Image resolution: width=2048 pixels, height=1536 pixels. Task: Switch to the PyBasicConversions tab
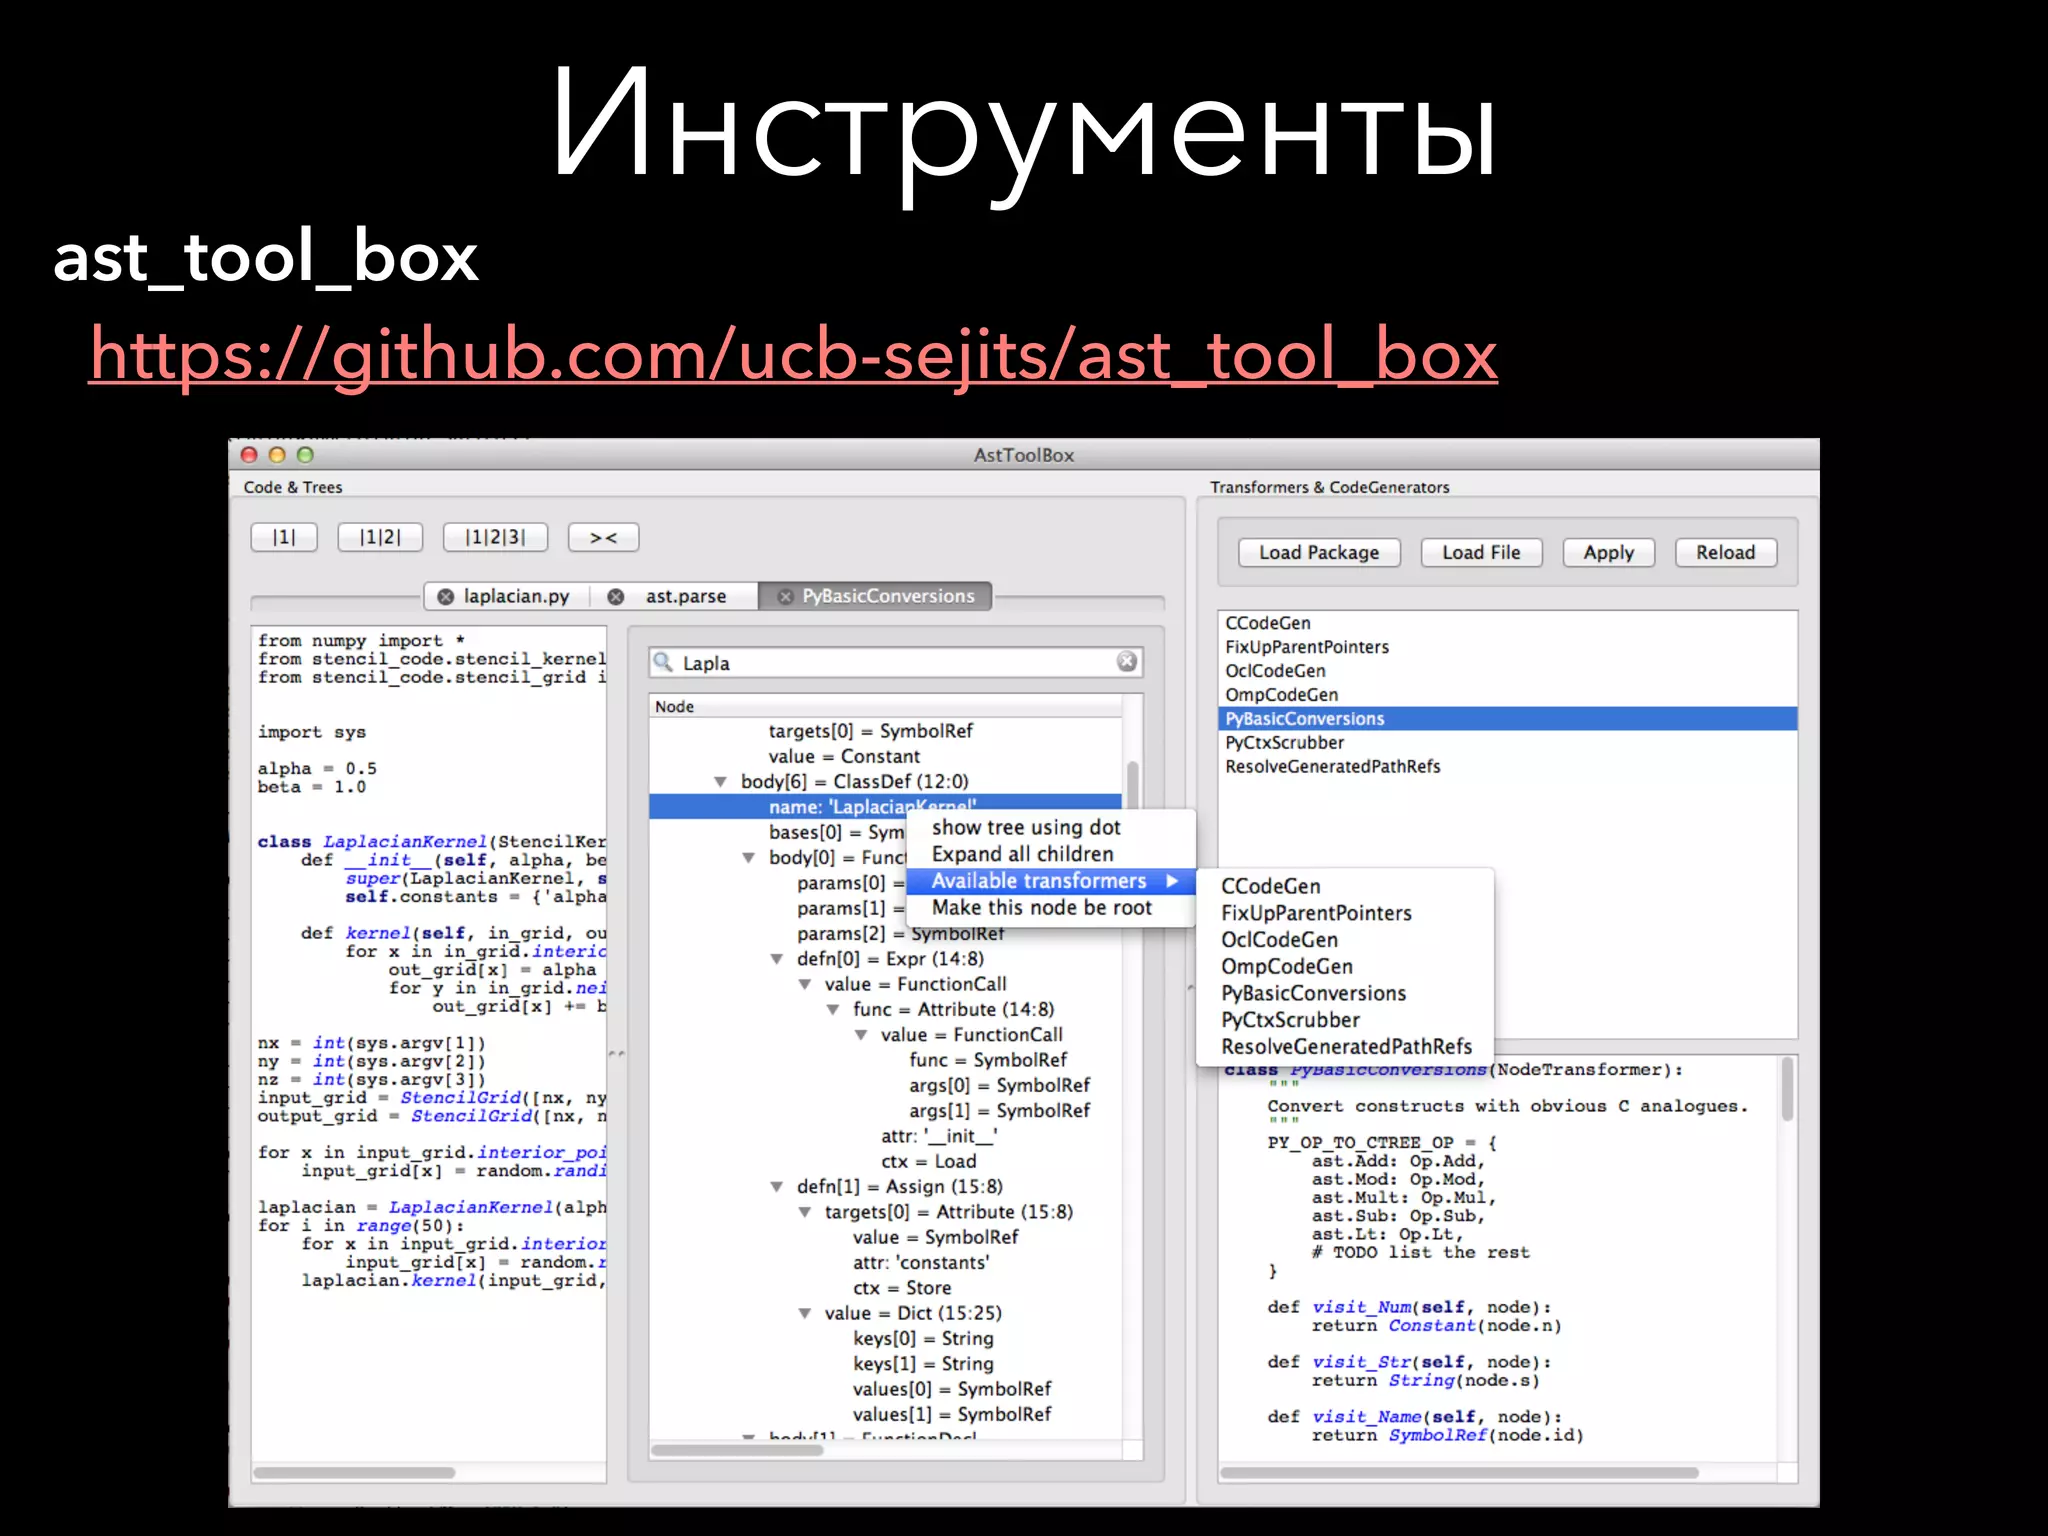(x=888, y=596)
